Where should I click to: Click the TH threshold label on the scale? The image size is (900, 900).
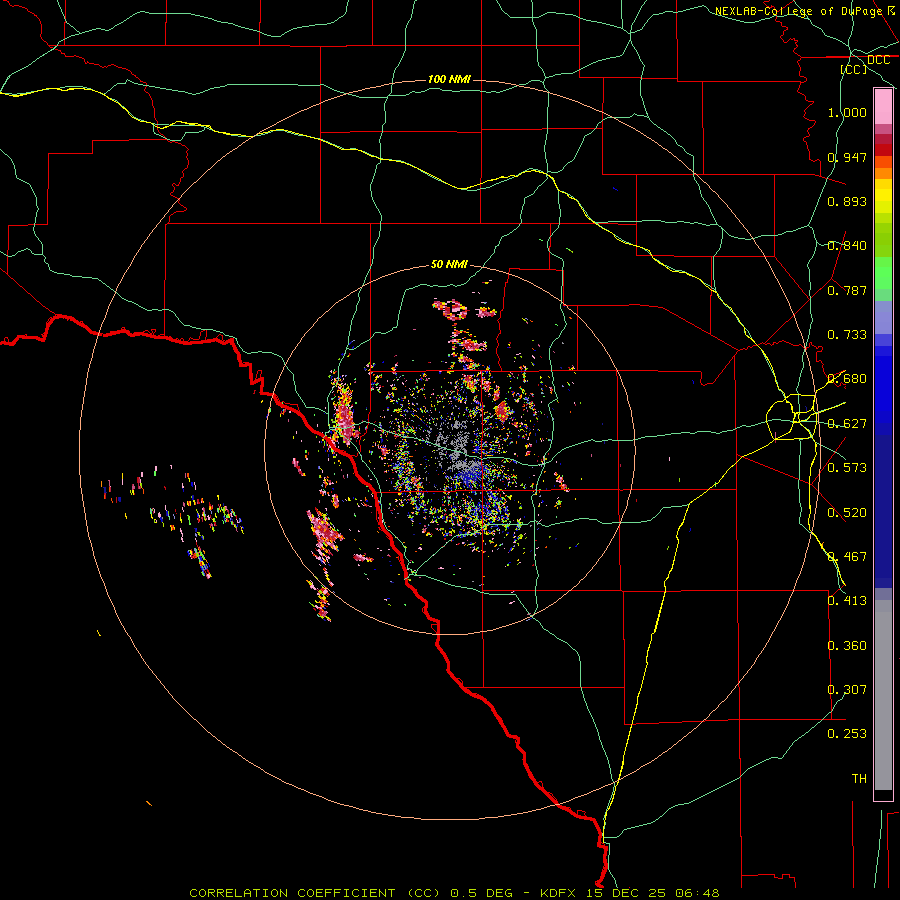click(x=859, y=779)
